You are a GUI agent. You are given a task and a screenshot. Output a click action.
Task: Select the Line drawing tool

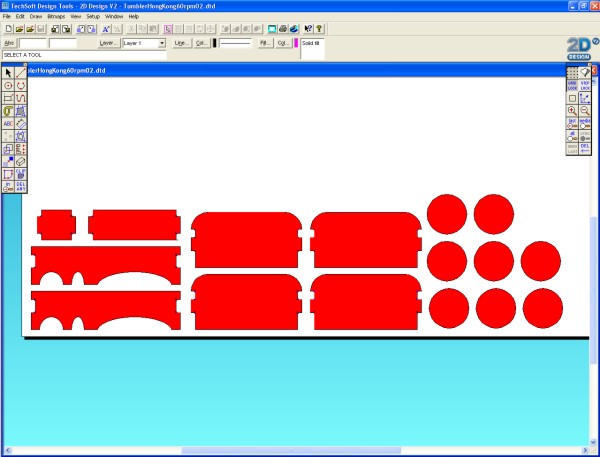click(21, 73)
